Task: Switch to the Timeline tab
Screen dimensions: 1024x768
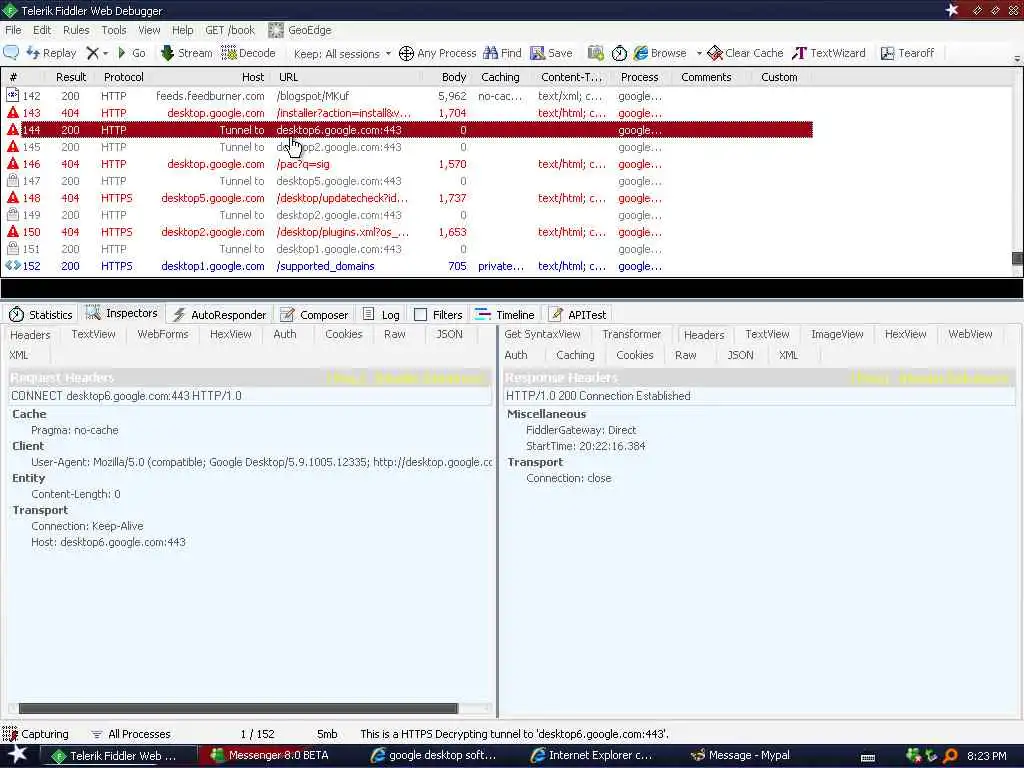Action: coord(505,315)
